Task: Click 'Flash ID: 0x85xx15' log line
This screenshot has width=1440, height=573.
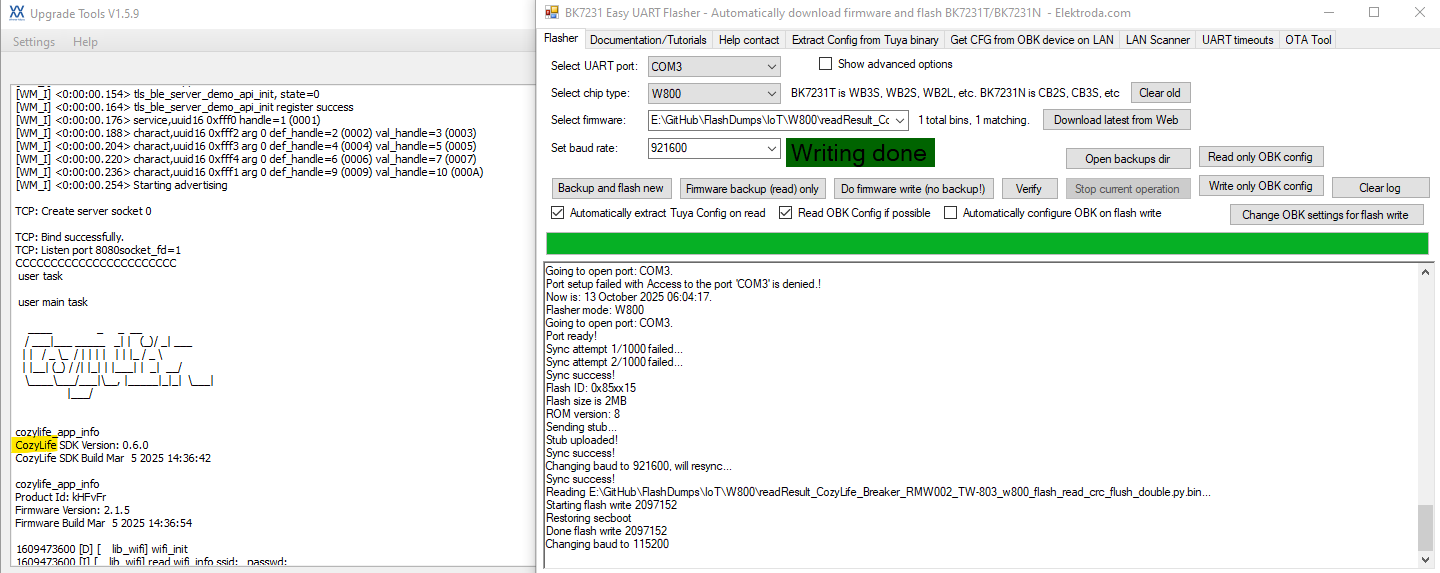Action: pos(590,388)
